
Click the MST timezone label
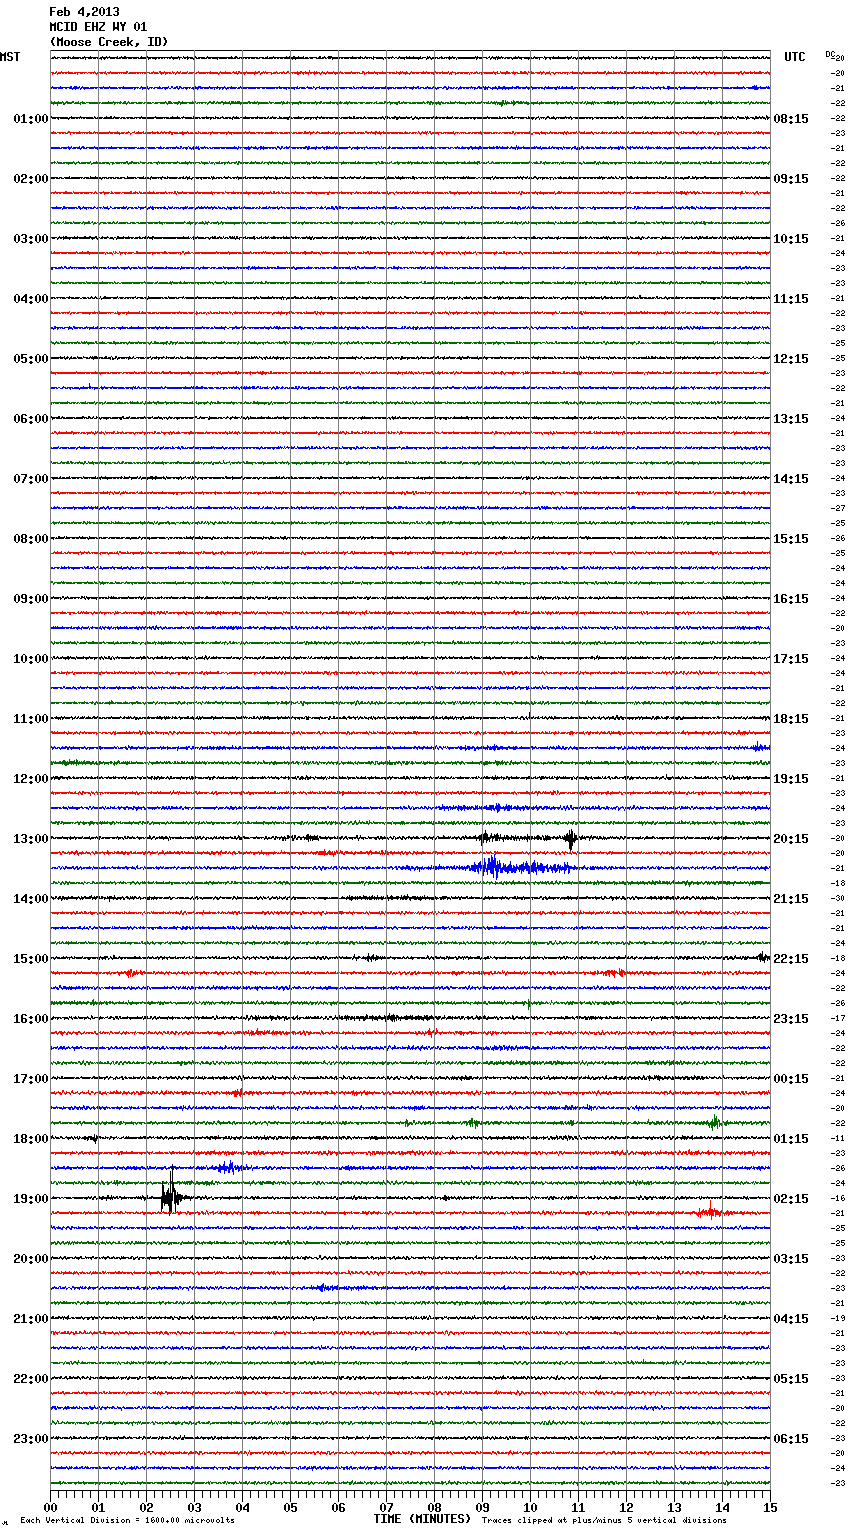click(x=10, y=57)
